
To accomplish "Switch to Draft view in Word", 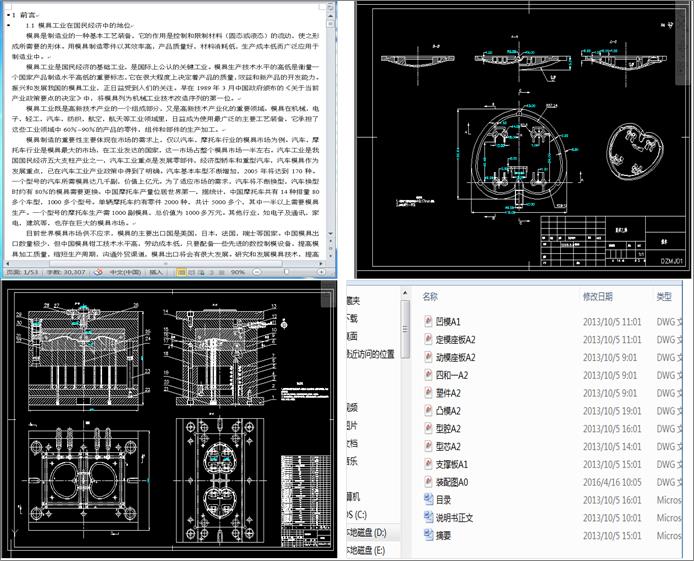I will tap(222, 272).
